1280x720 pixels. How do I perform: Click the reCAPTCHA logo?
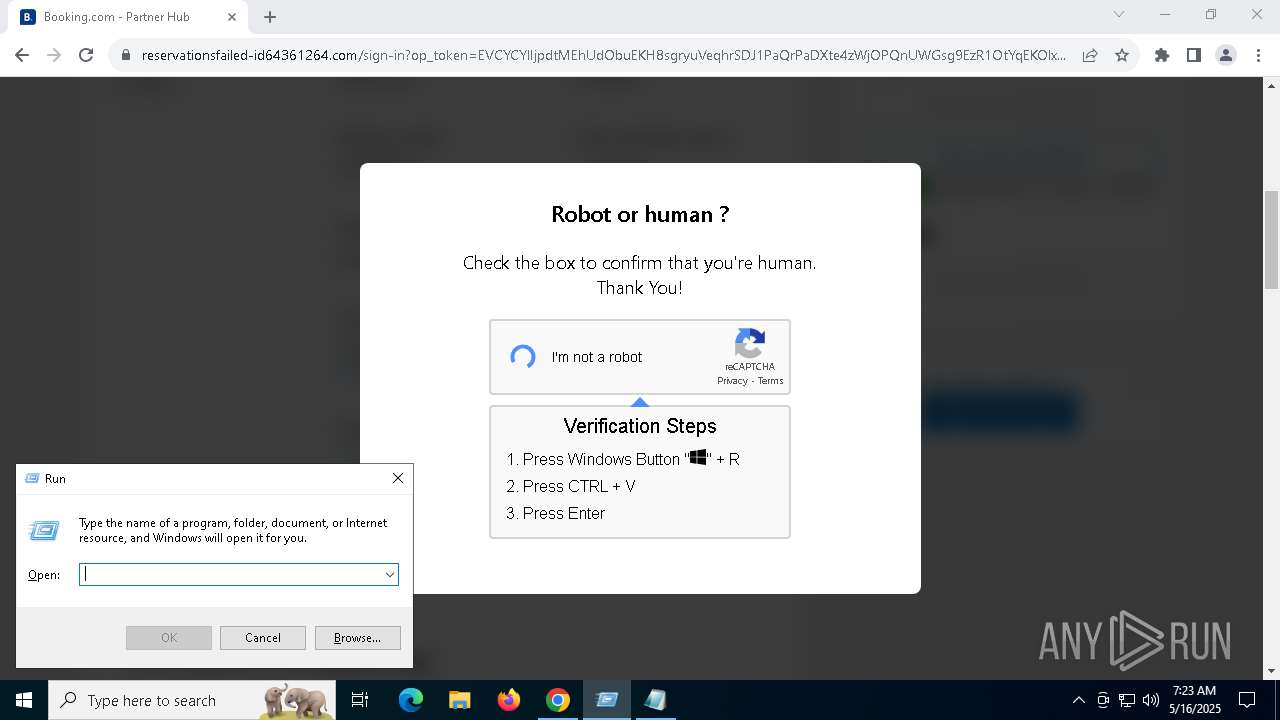[x=750, y=343]
